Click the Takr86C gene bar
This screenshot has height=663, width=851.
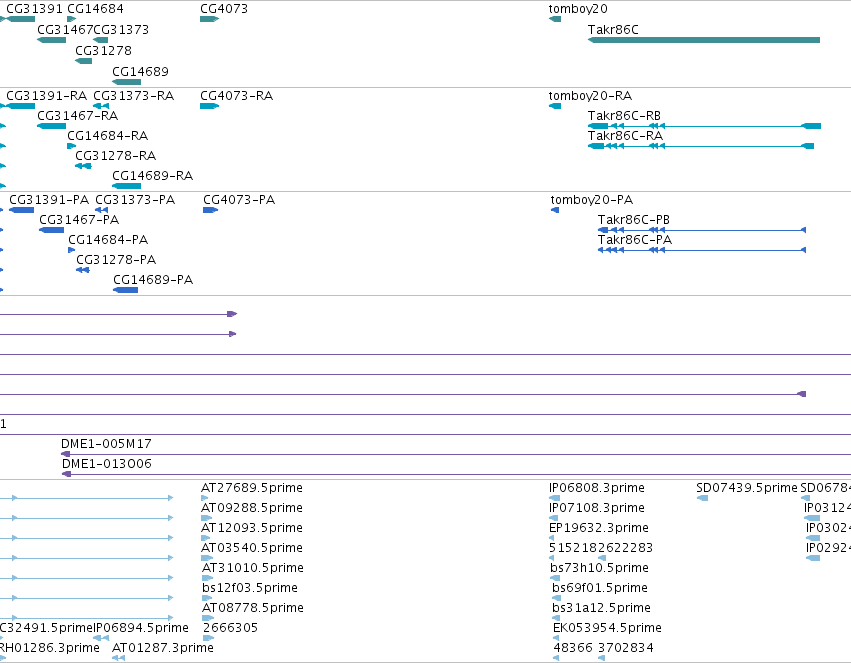coord(704,40)
